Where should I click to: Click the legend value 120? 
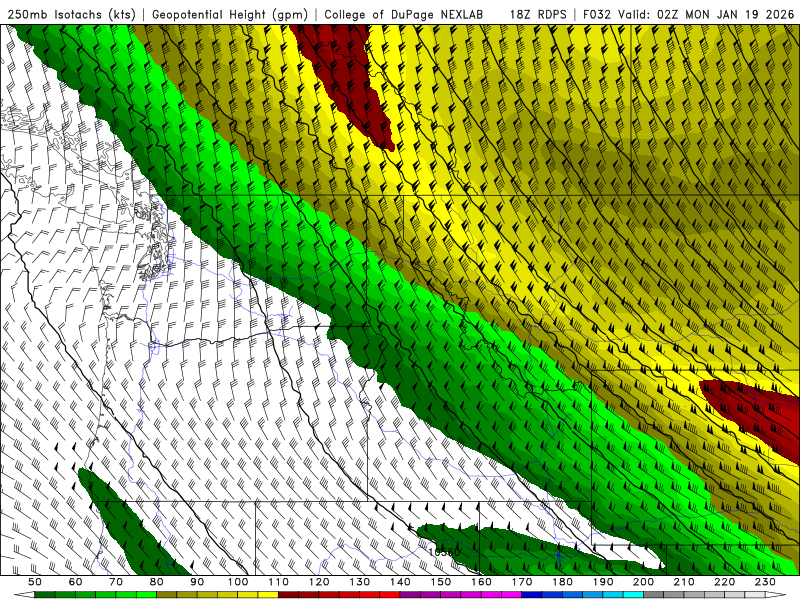coord(319,582)
